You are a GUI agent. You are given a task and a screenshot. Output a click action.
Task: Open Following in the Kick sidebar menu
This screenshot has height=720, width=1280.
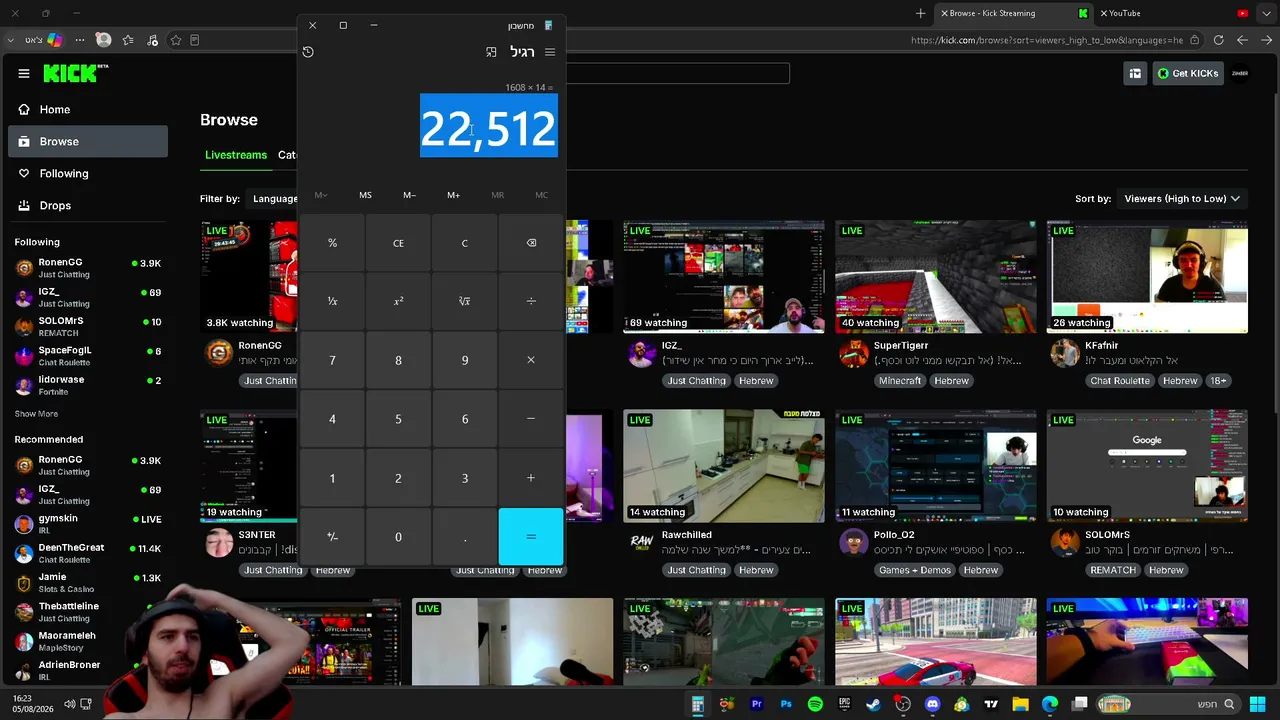tap(88, 173)
